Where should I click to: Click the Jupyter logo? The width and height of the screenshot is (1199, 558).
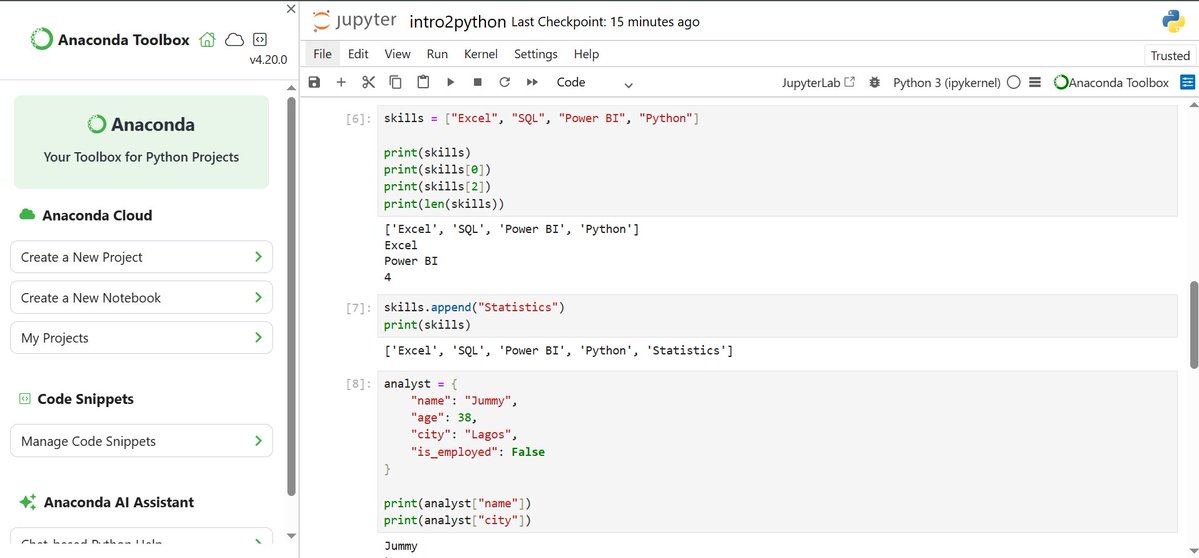356,21
